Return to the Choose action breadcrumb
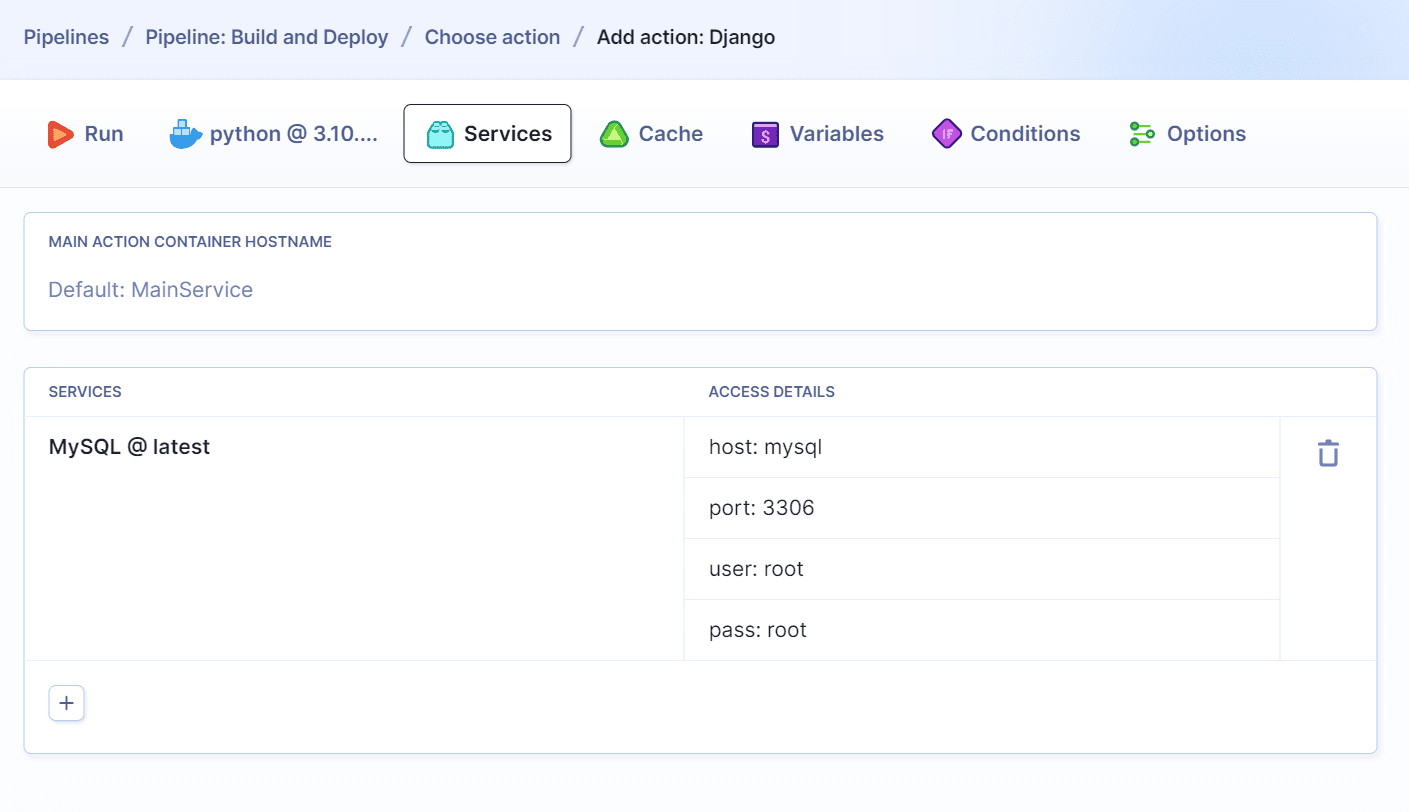The height and width of the screenshot is (812, 1409). [x=492, y=37]
